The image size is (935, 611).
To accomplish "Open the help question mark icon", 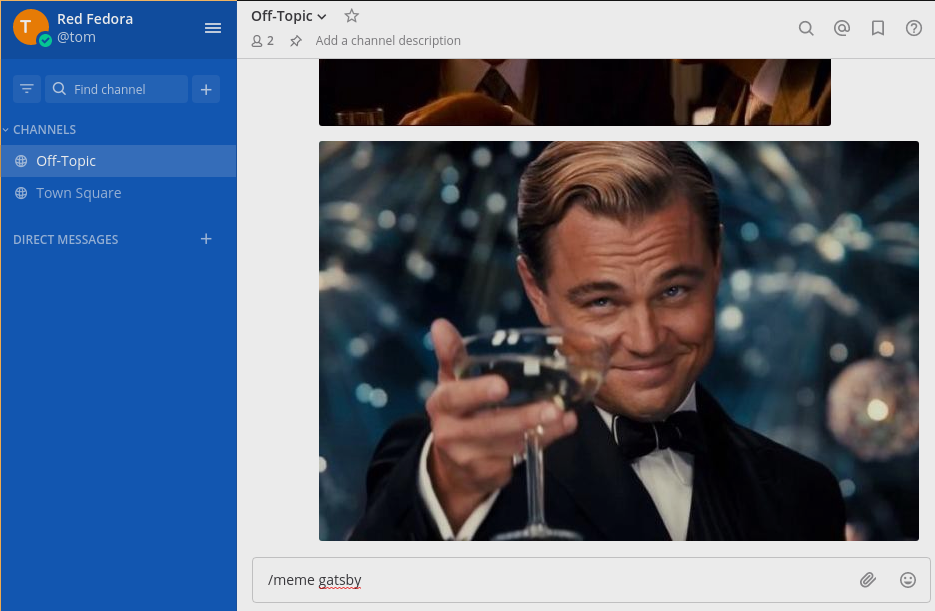I will [914, 28].
